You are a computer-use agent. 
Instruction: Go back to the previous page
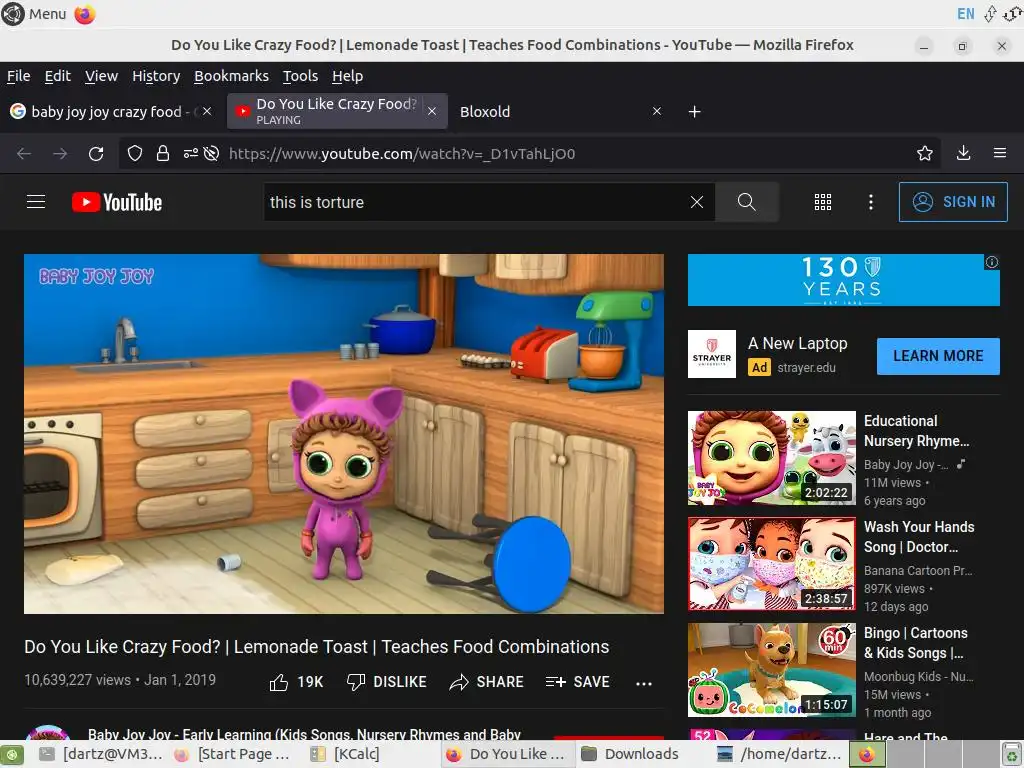point(24,153)
